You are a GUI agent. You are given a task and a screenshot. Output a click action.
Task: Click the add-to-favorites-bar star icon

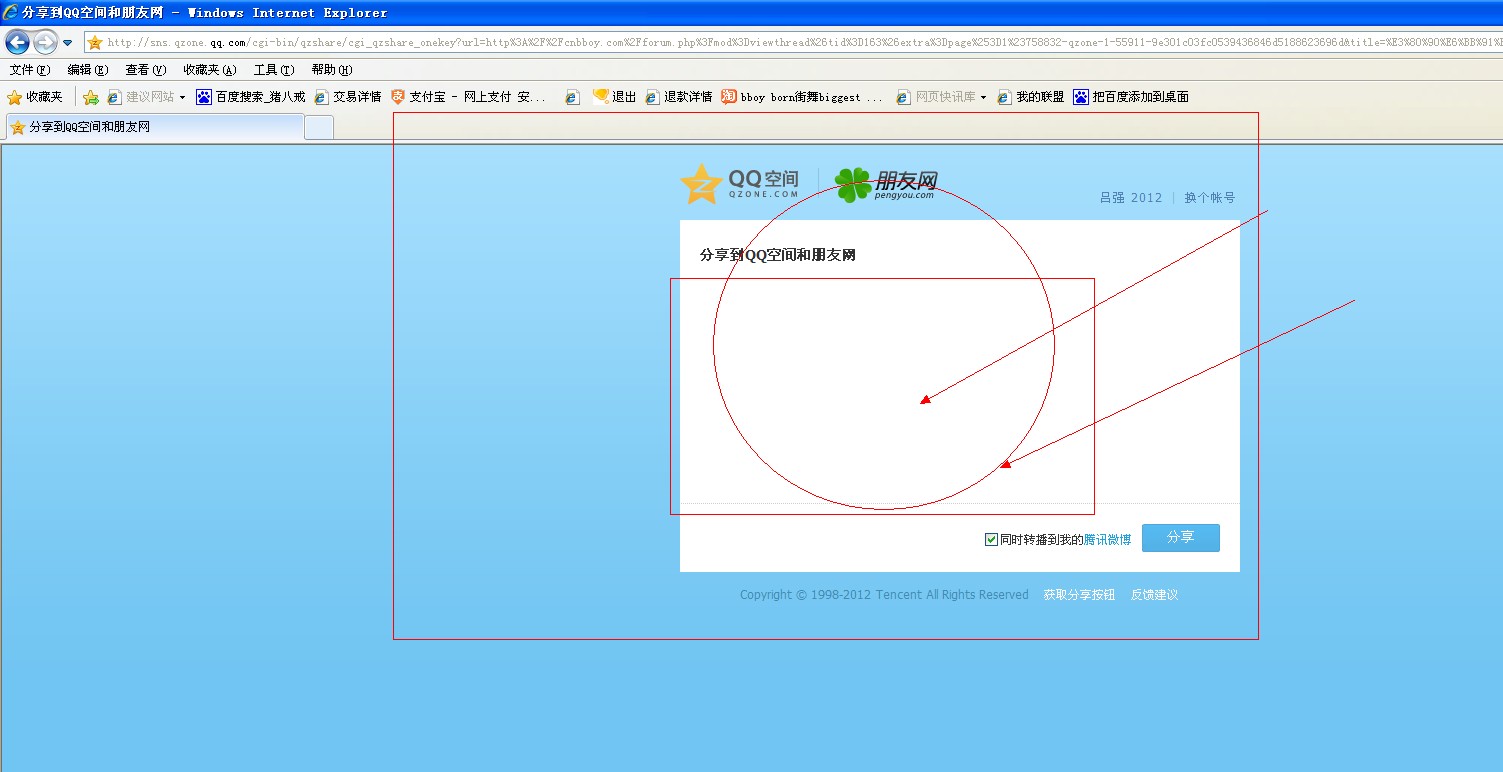pos(90,97)
